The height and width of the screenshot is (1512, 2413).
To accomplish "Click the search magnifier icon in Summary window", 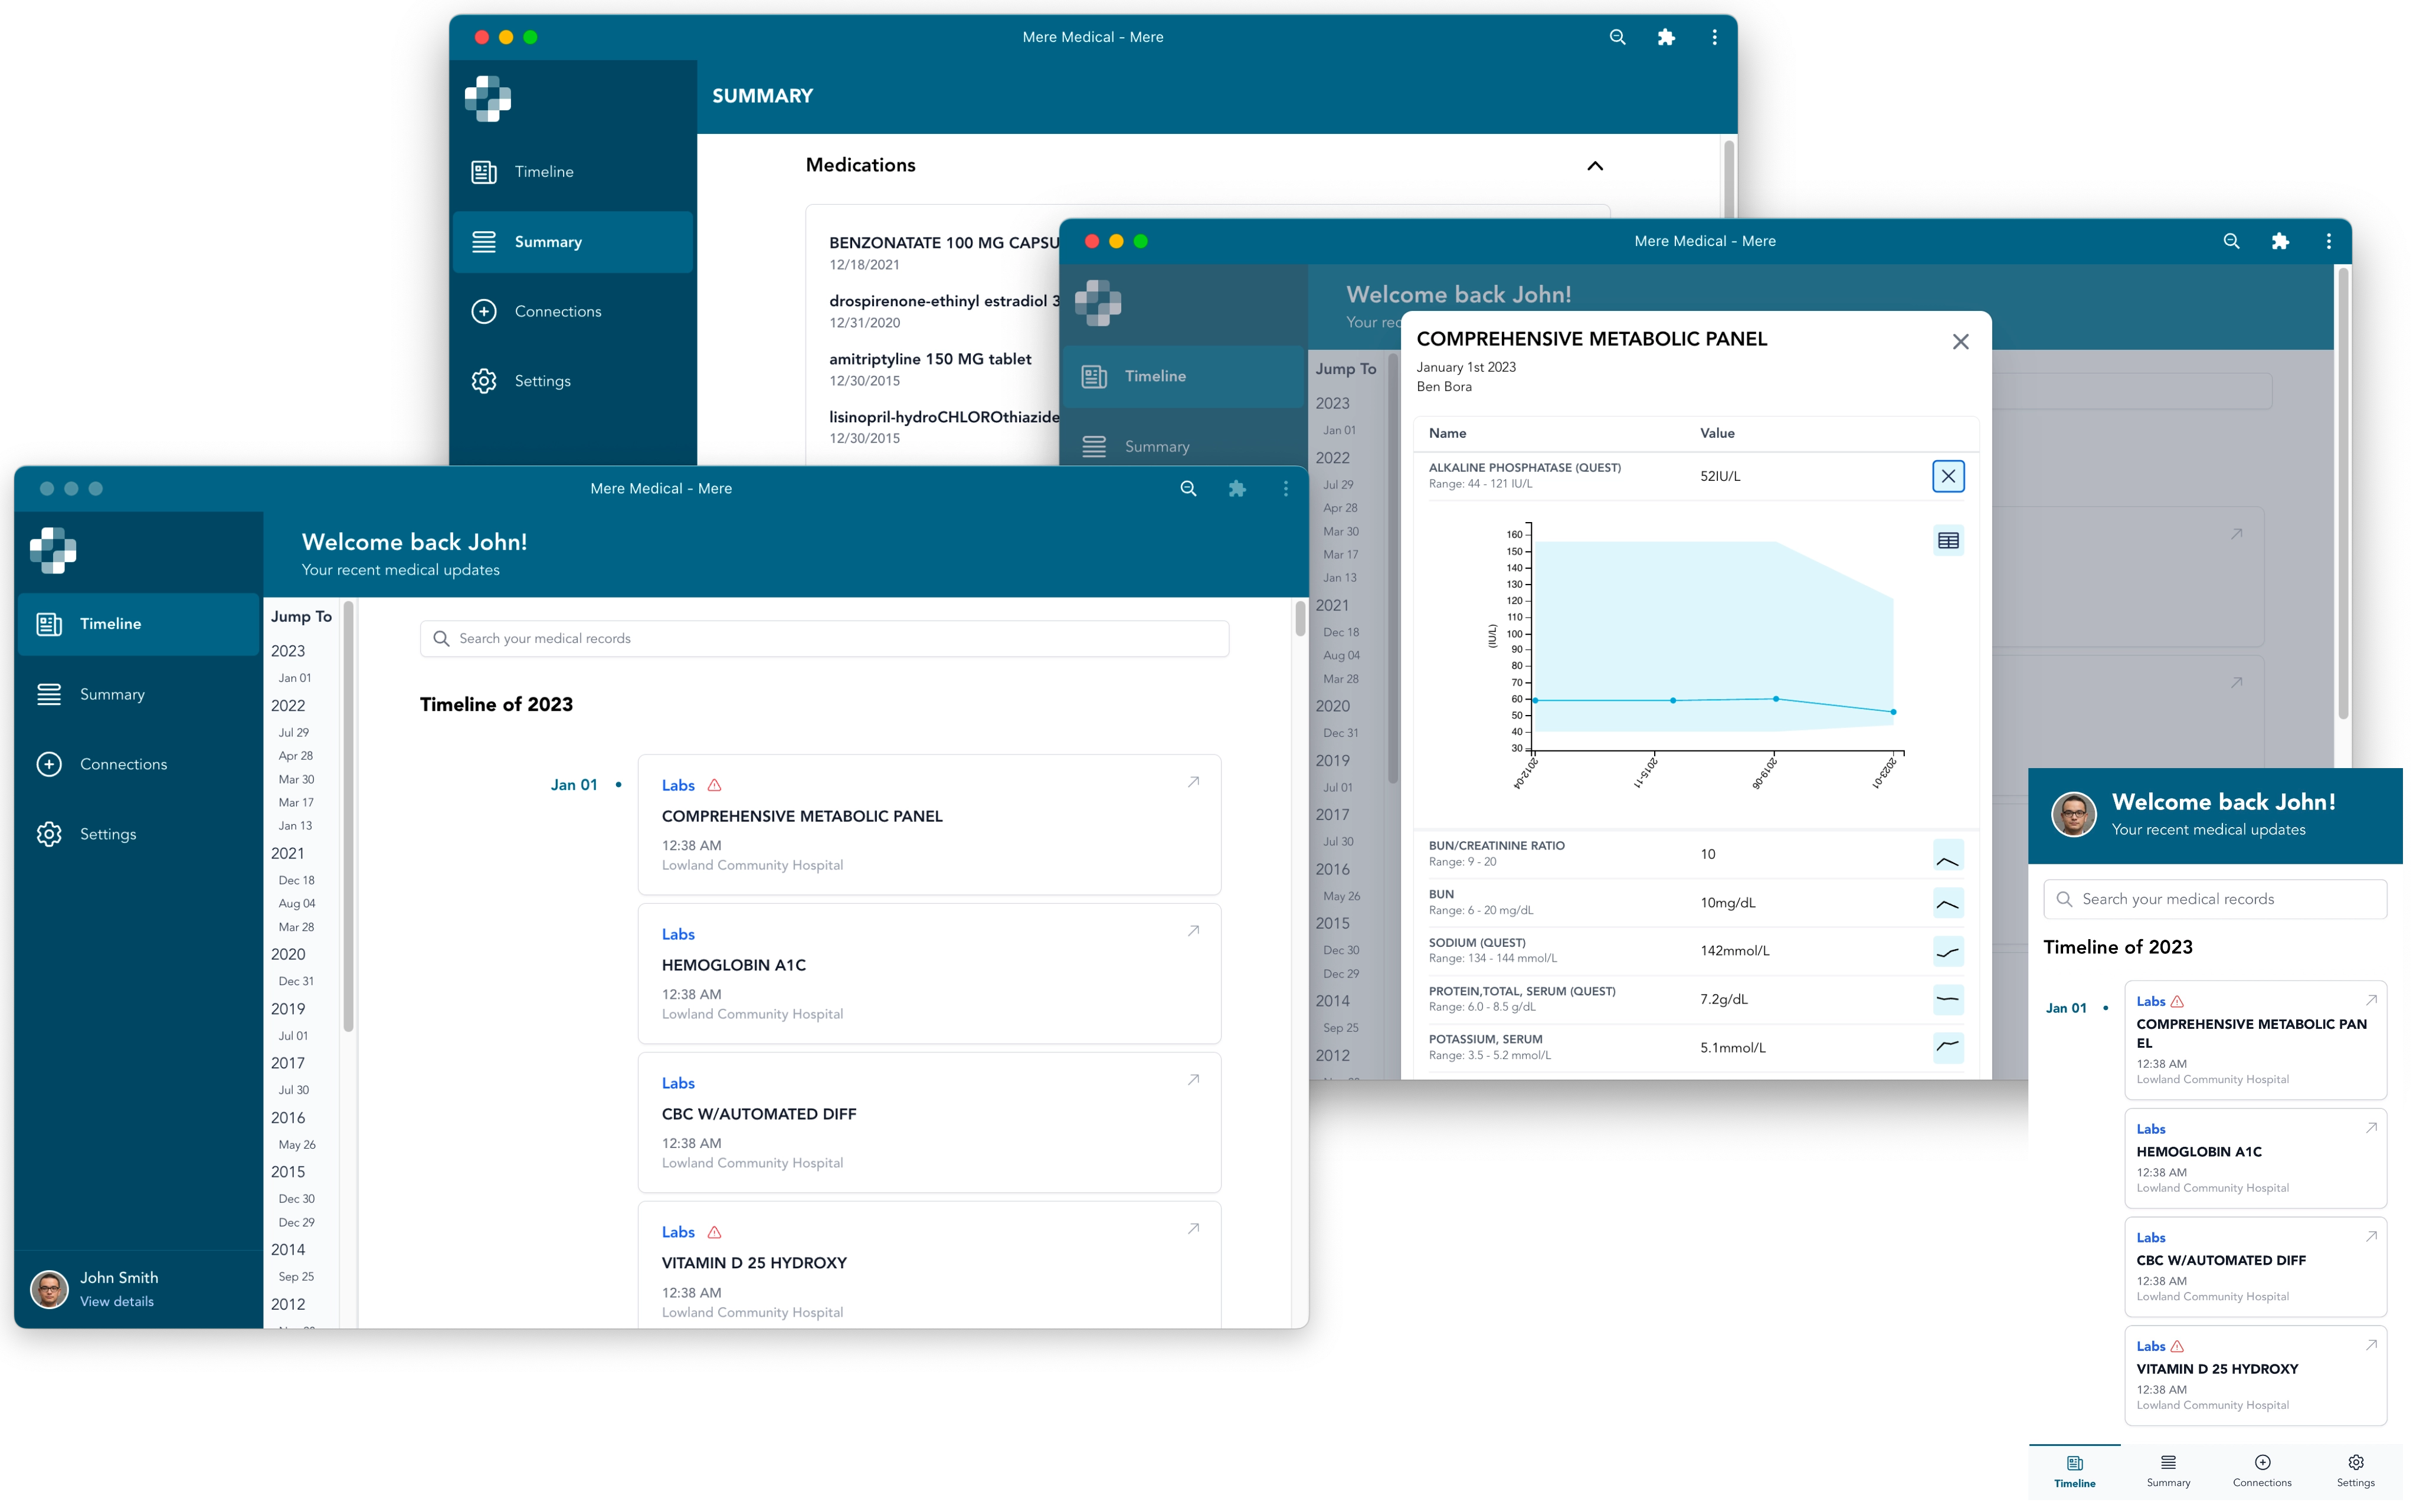I will point(1617,37).
